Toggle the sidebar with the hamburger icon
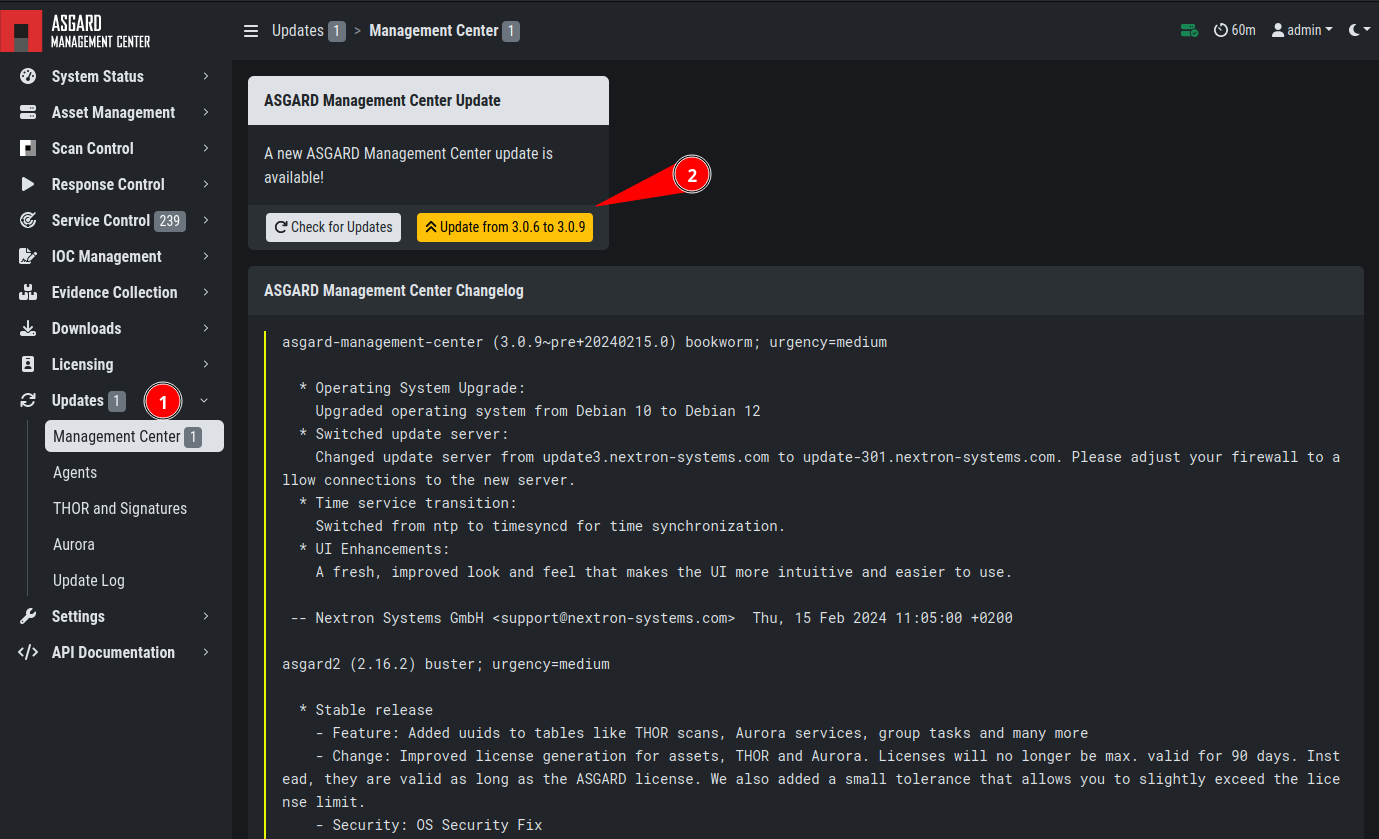Viewport: 1379px width, 839px height. [251, 31]
